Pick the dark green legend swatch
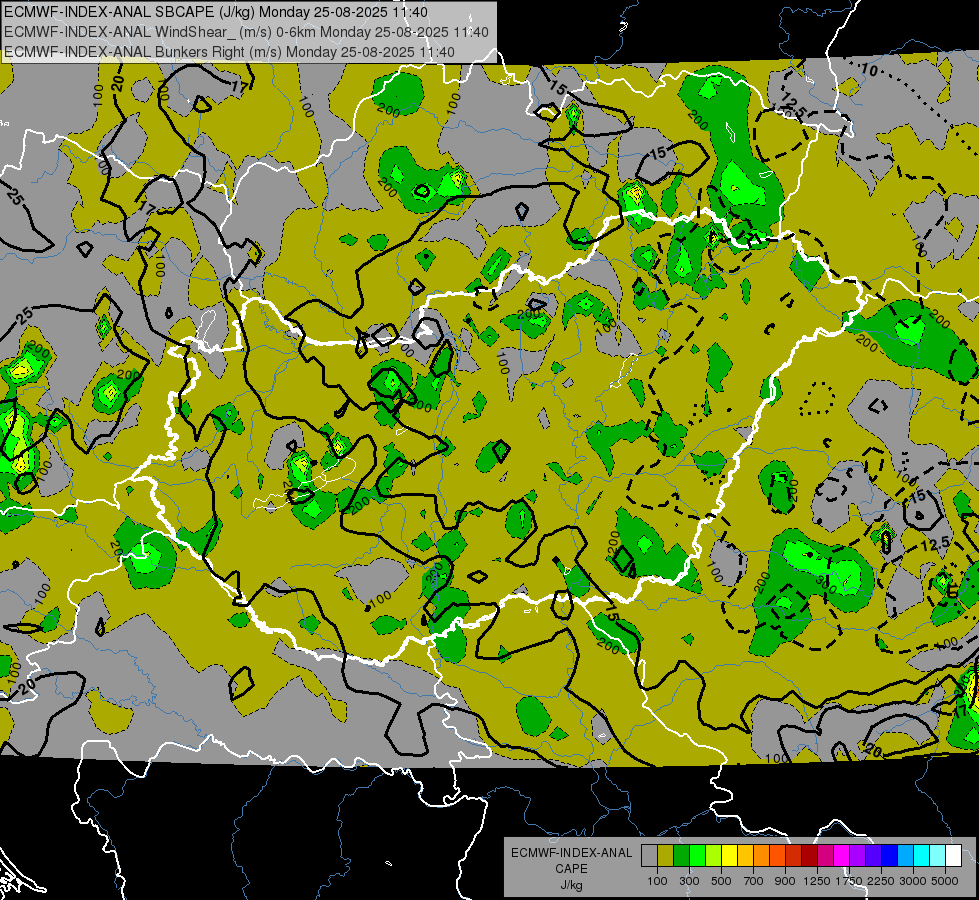This screenshot has width=979, height=900. [x=681, y=855]
